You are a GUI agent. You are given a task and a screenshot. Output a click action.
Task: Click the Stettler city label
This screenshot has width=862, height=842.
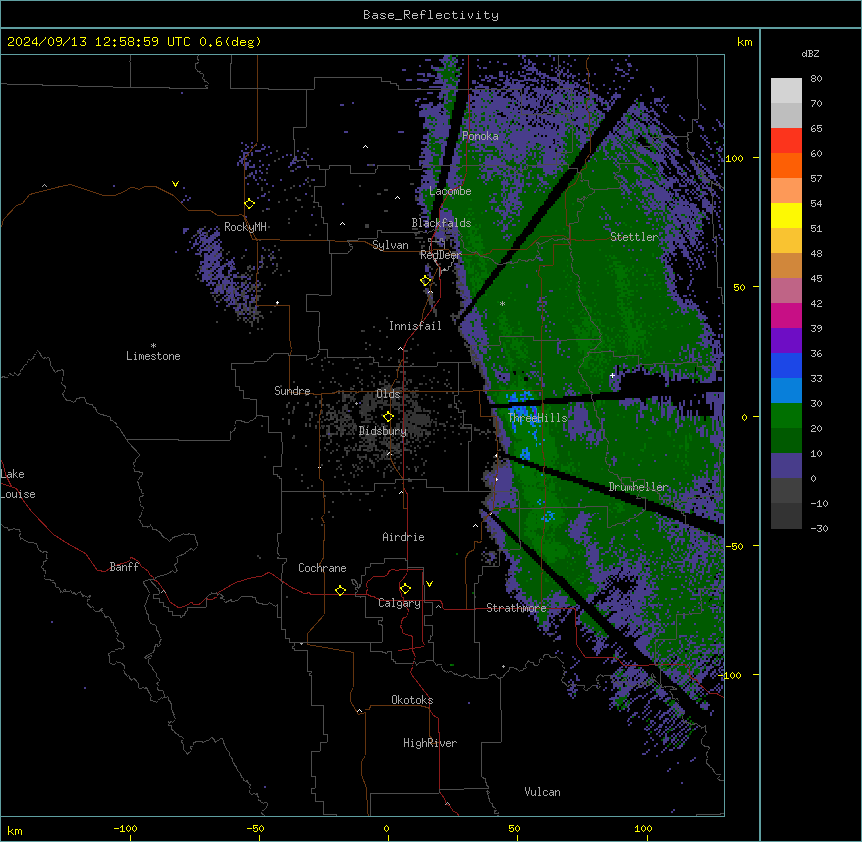(634, 237)
